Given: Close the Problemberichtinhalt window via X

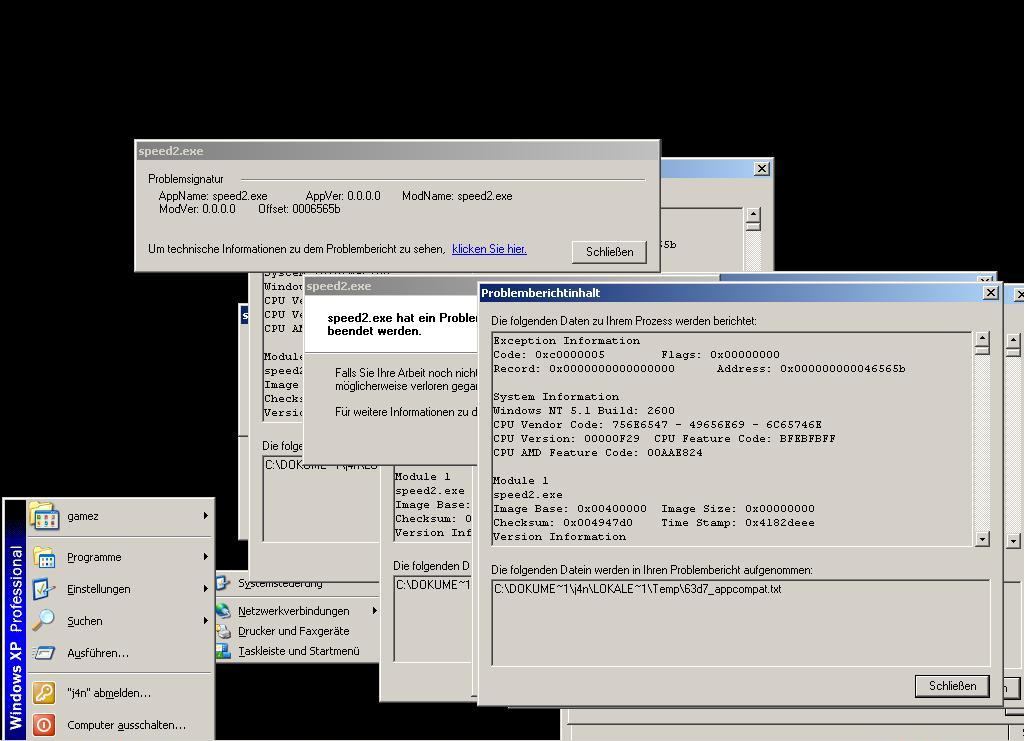Looking at the screenshot, I should coord(990,293).
